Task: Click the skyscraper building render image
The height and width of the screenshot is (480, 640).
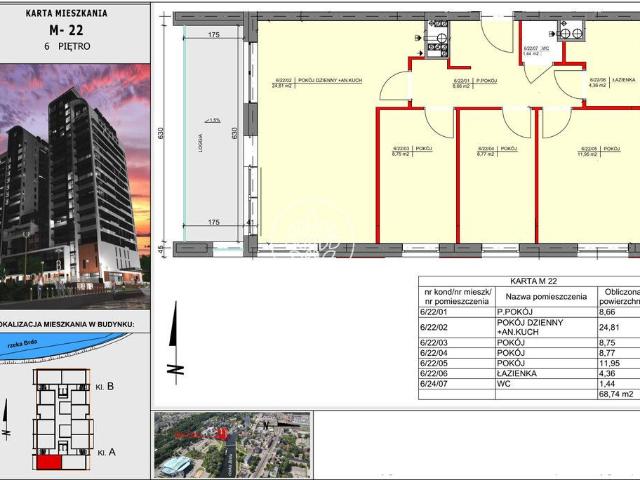Action: (75, 186)
